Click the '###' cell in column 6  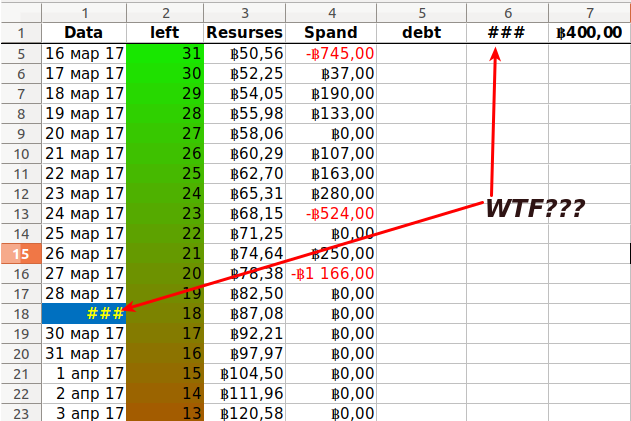click(x=507, y=33)
